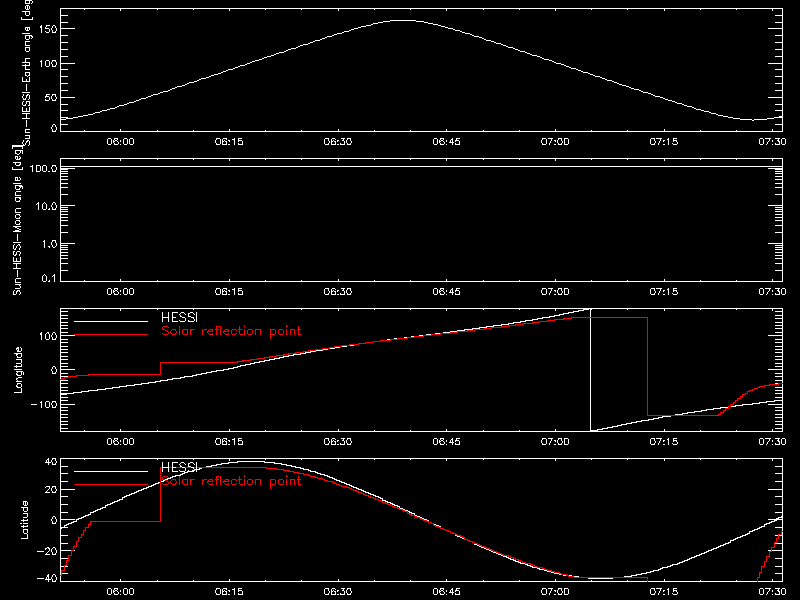
Task: Click the 150 tick on Earth angle axis
Action: pos(48,29)
